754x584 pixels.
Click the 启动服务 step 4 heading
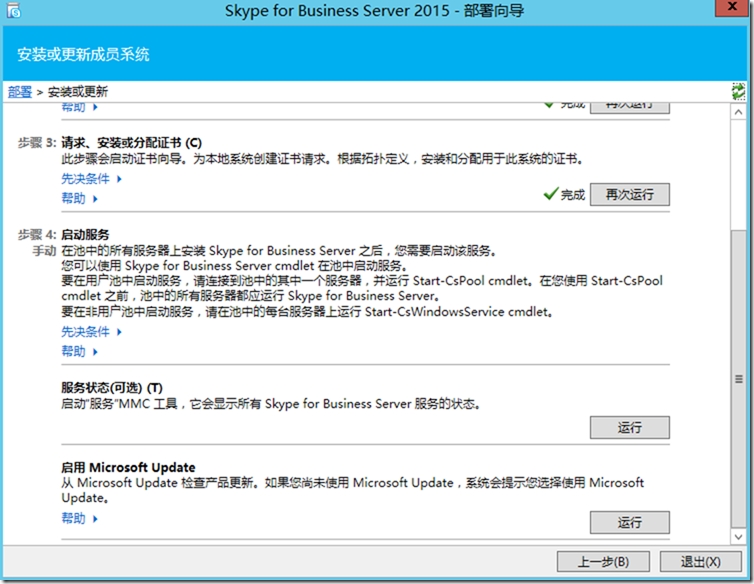(85, 235)
